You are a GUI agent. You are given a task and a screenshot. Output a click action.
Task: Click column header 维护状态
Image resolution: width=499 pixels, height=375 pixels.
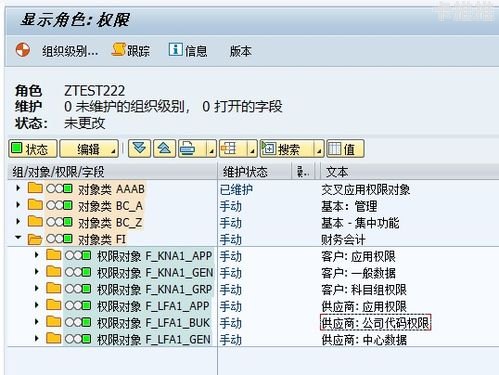pyautogui.click(x=254, y=172)
